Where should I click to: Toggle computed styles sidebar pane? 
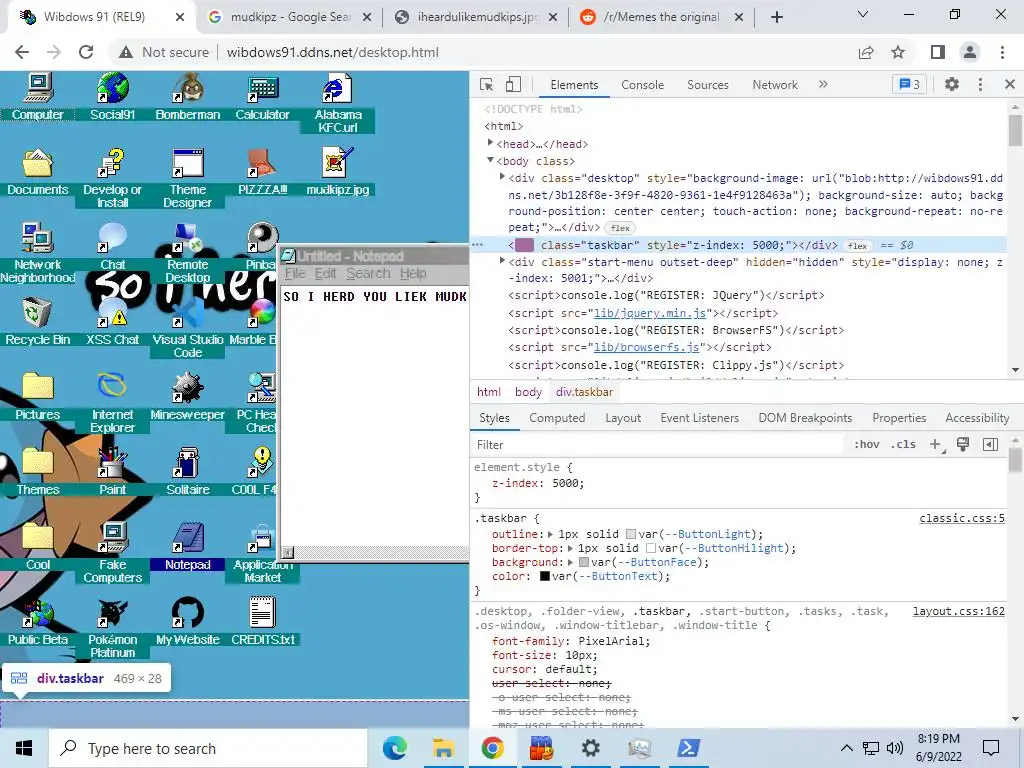click(990, 444)
